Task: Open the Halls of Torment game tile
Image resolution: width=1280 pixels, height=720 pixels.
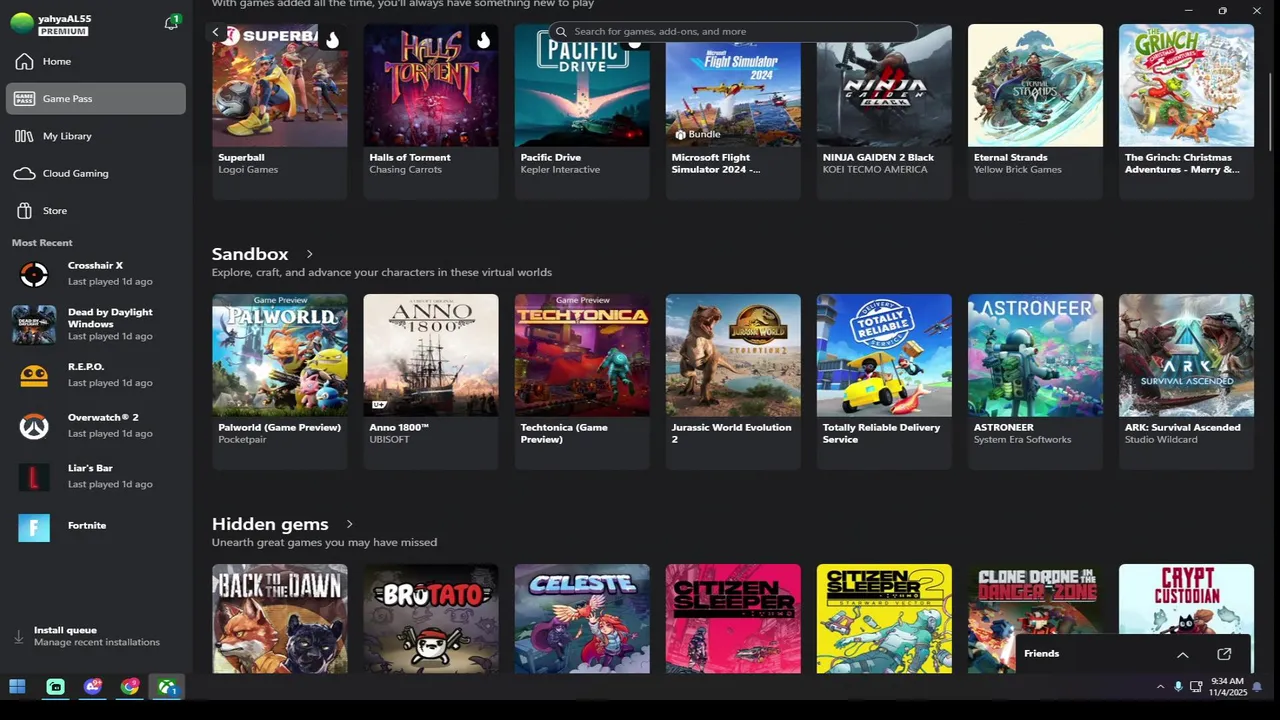Action: pos(431,111)
